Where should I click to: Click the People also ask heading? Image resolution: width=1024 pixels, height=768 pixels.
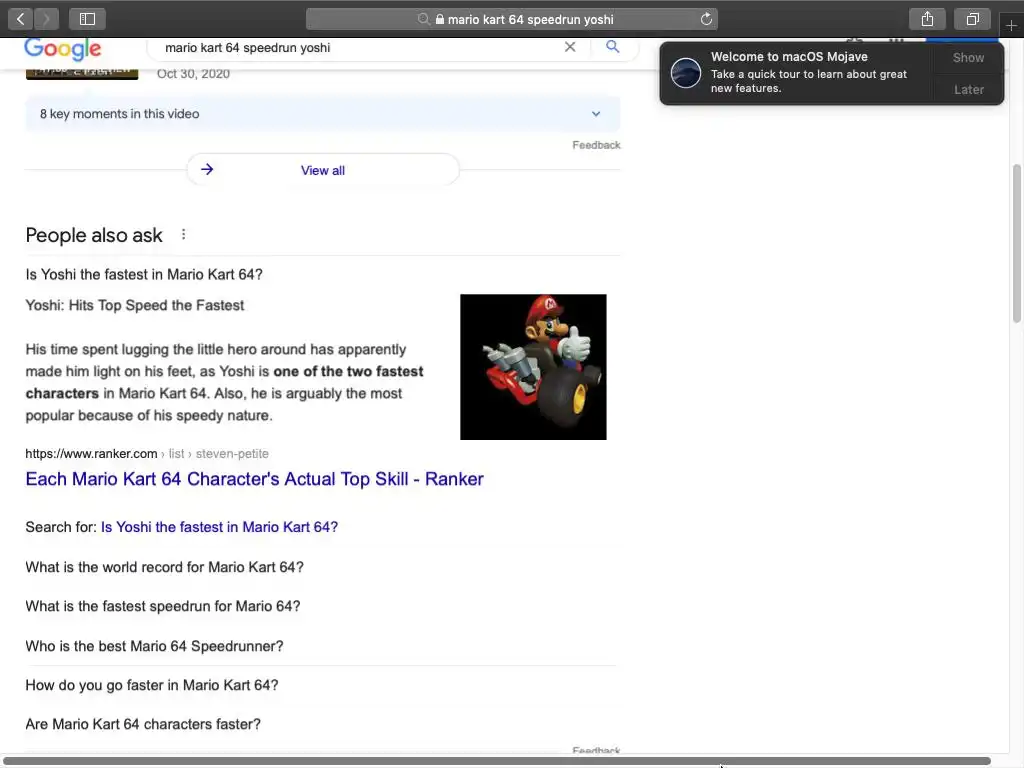[x=94, y=235]
